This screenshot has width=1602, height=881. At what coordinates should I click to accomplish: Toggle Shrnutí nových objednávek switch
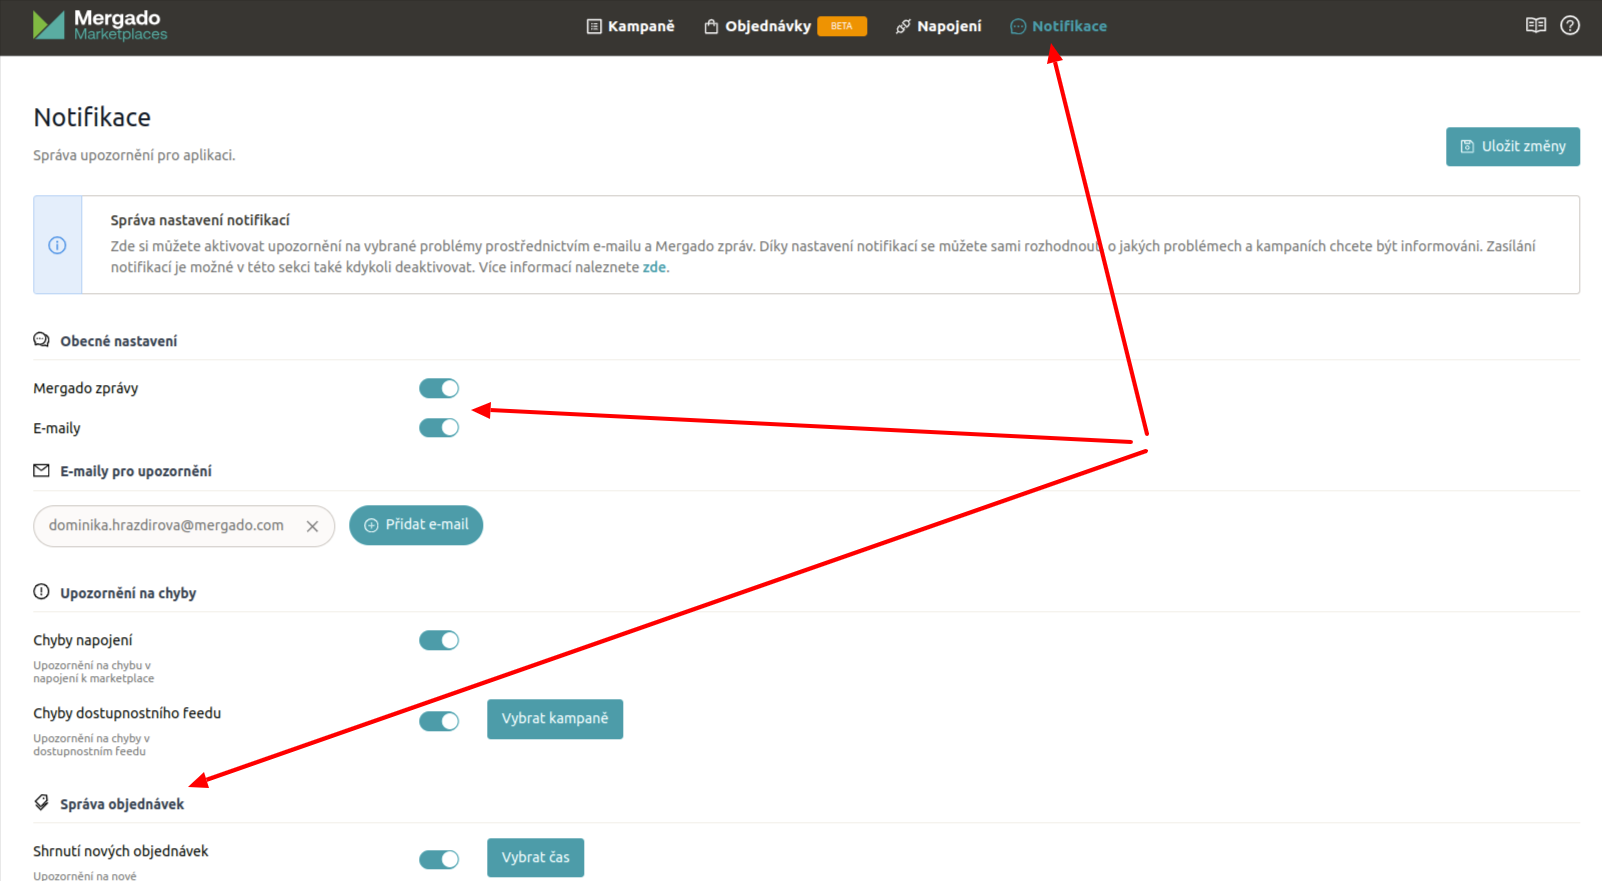(438, 859)
